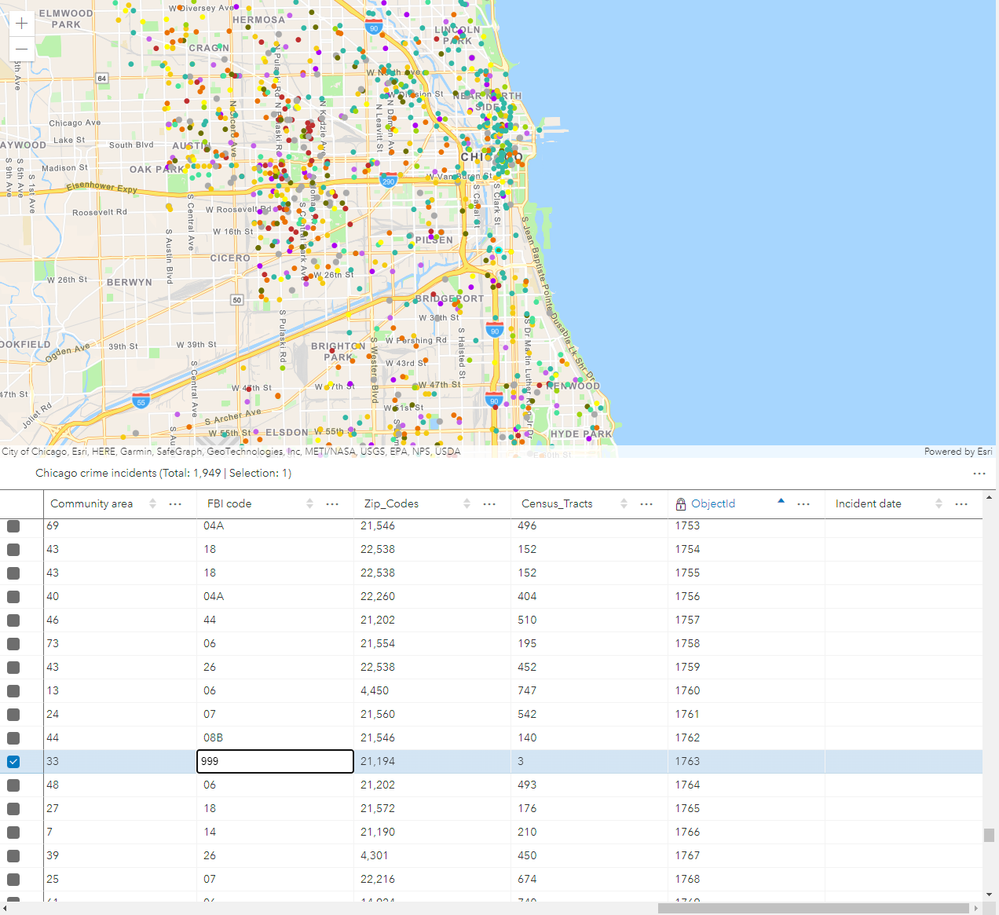Viewport: 999px width, 915px height.
Task: Open FBI code column options menu
Action: coord(333,504)
